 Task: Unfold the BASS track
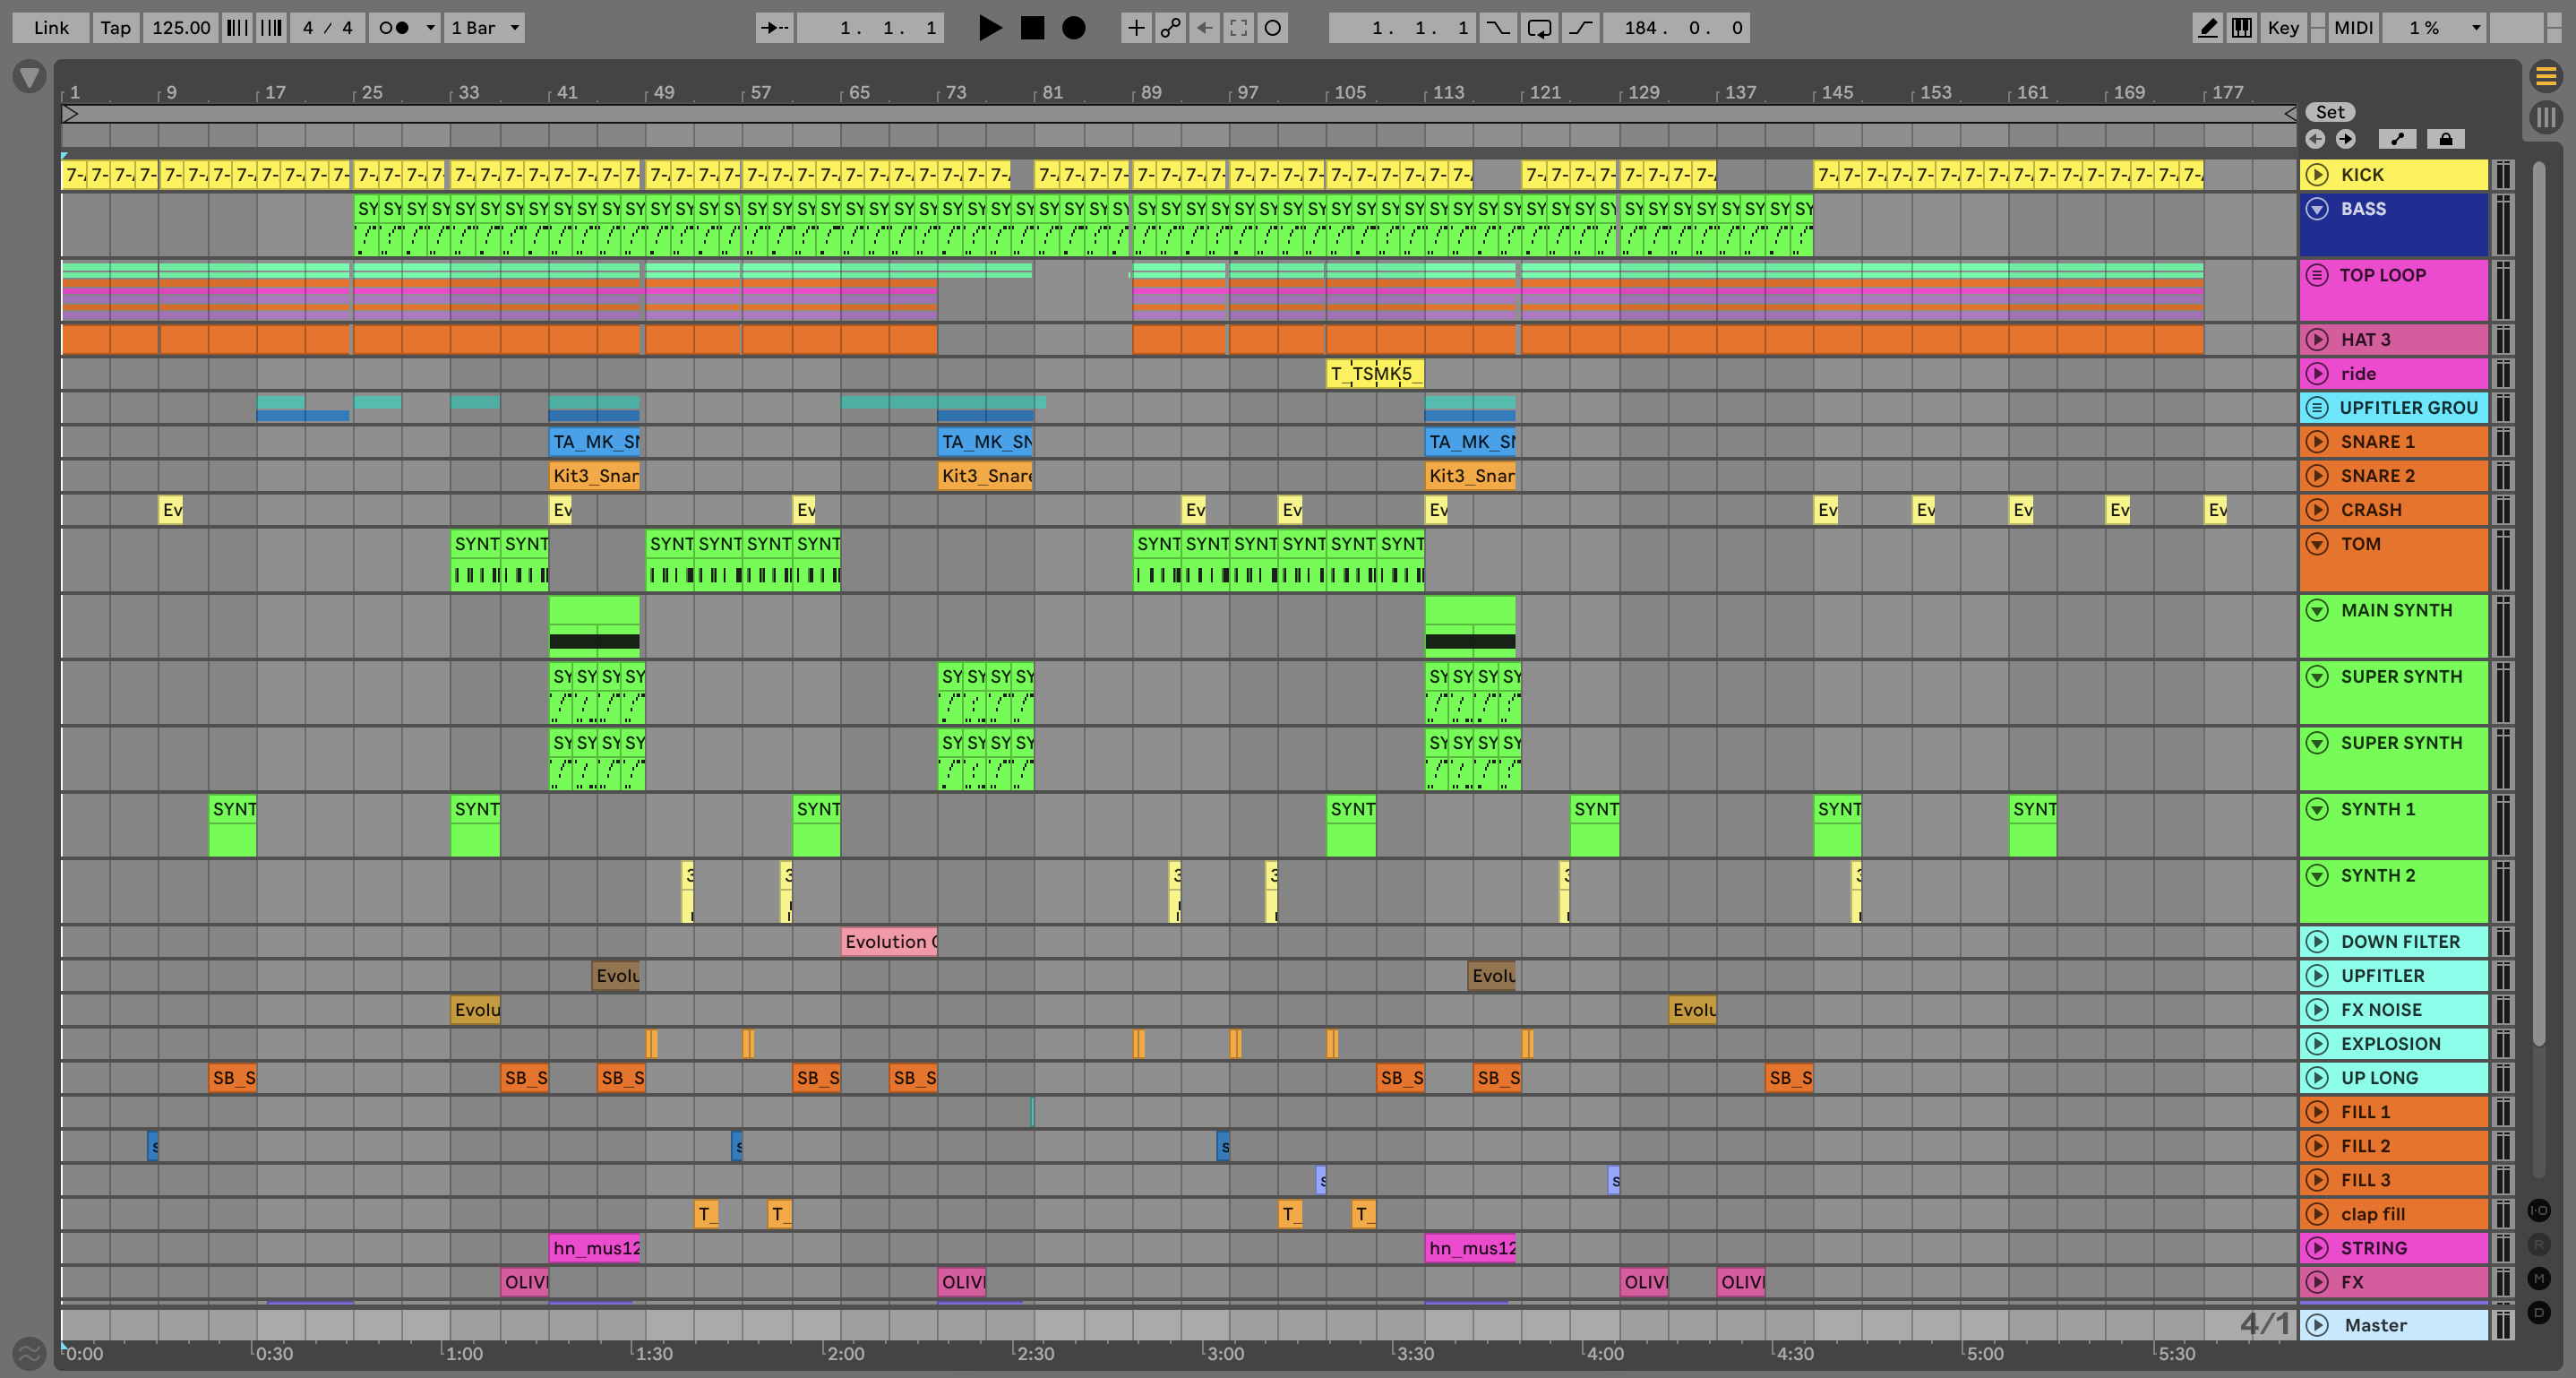click(x=2317, y=209)
